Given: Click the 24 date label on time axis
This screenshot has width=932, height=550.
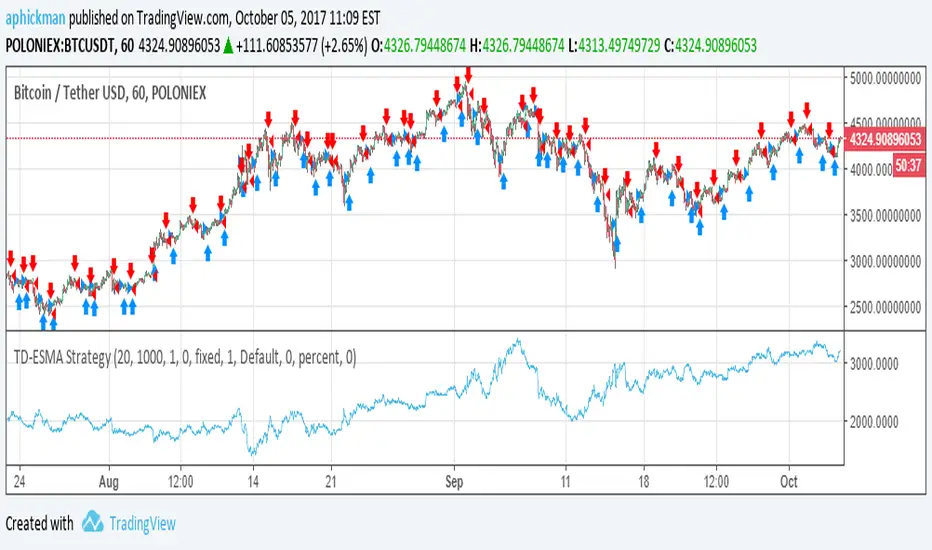Looking at the screenshot, I should point(20,481).
